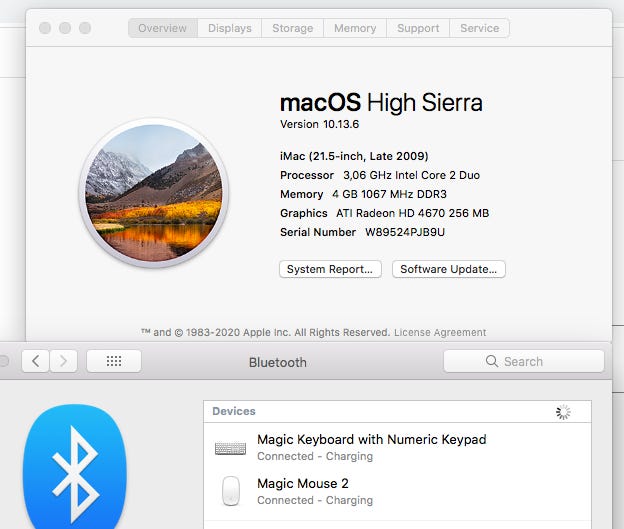Image resolution: width=624 pixels, height=529 pixels.
Task: Close the About This Mac window
Action: 45,28
